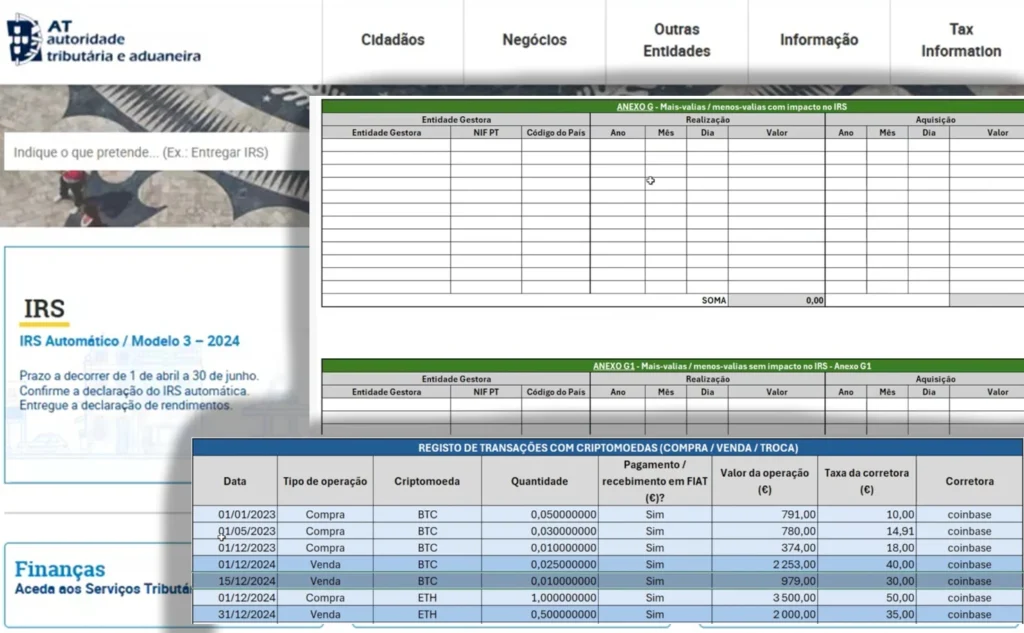Open IRS Automático / Modelo 3 – 2024 link
Image resolution: width=1024 pixels, height=633 pixels.
pyautogui.click(x=129, y=341)
